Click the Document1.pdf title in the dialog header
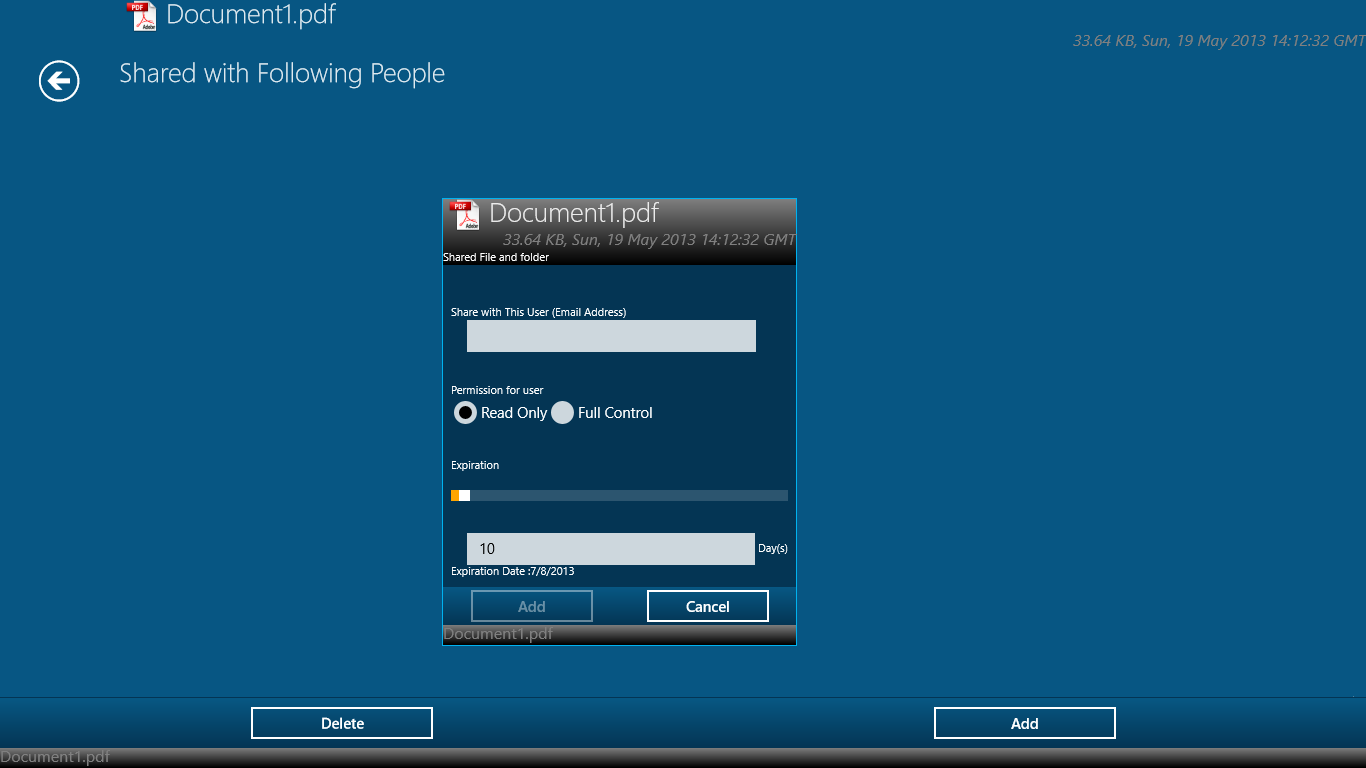This screenshot has width=1366, height=768. pos(574,213)
